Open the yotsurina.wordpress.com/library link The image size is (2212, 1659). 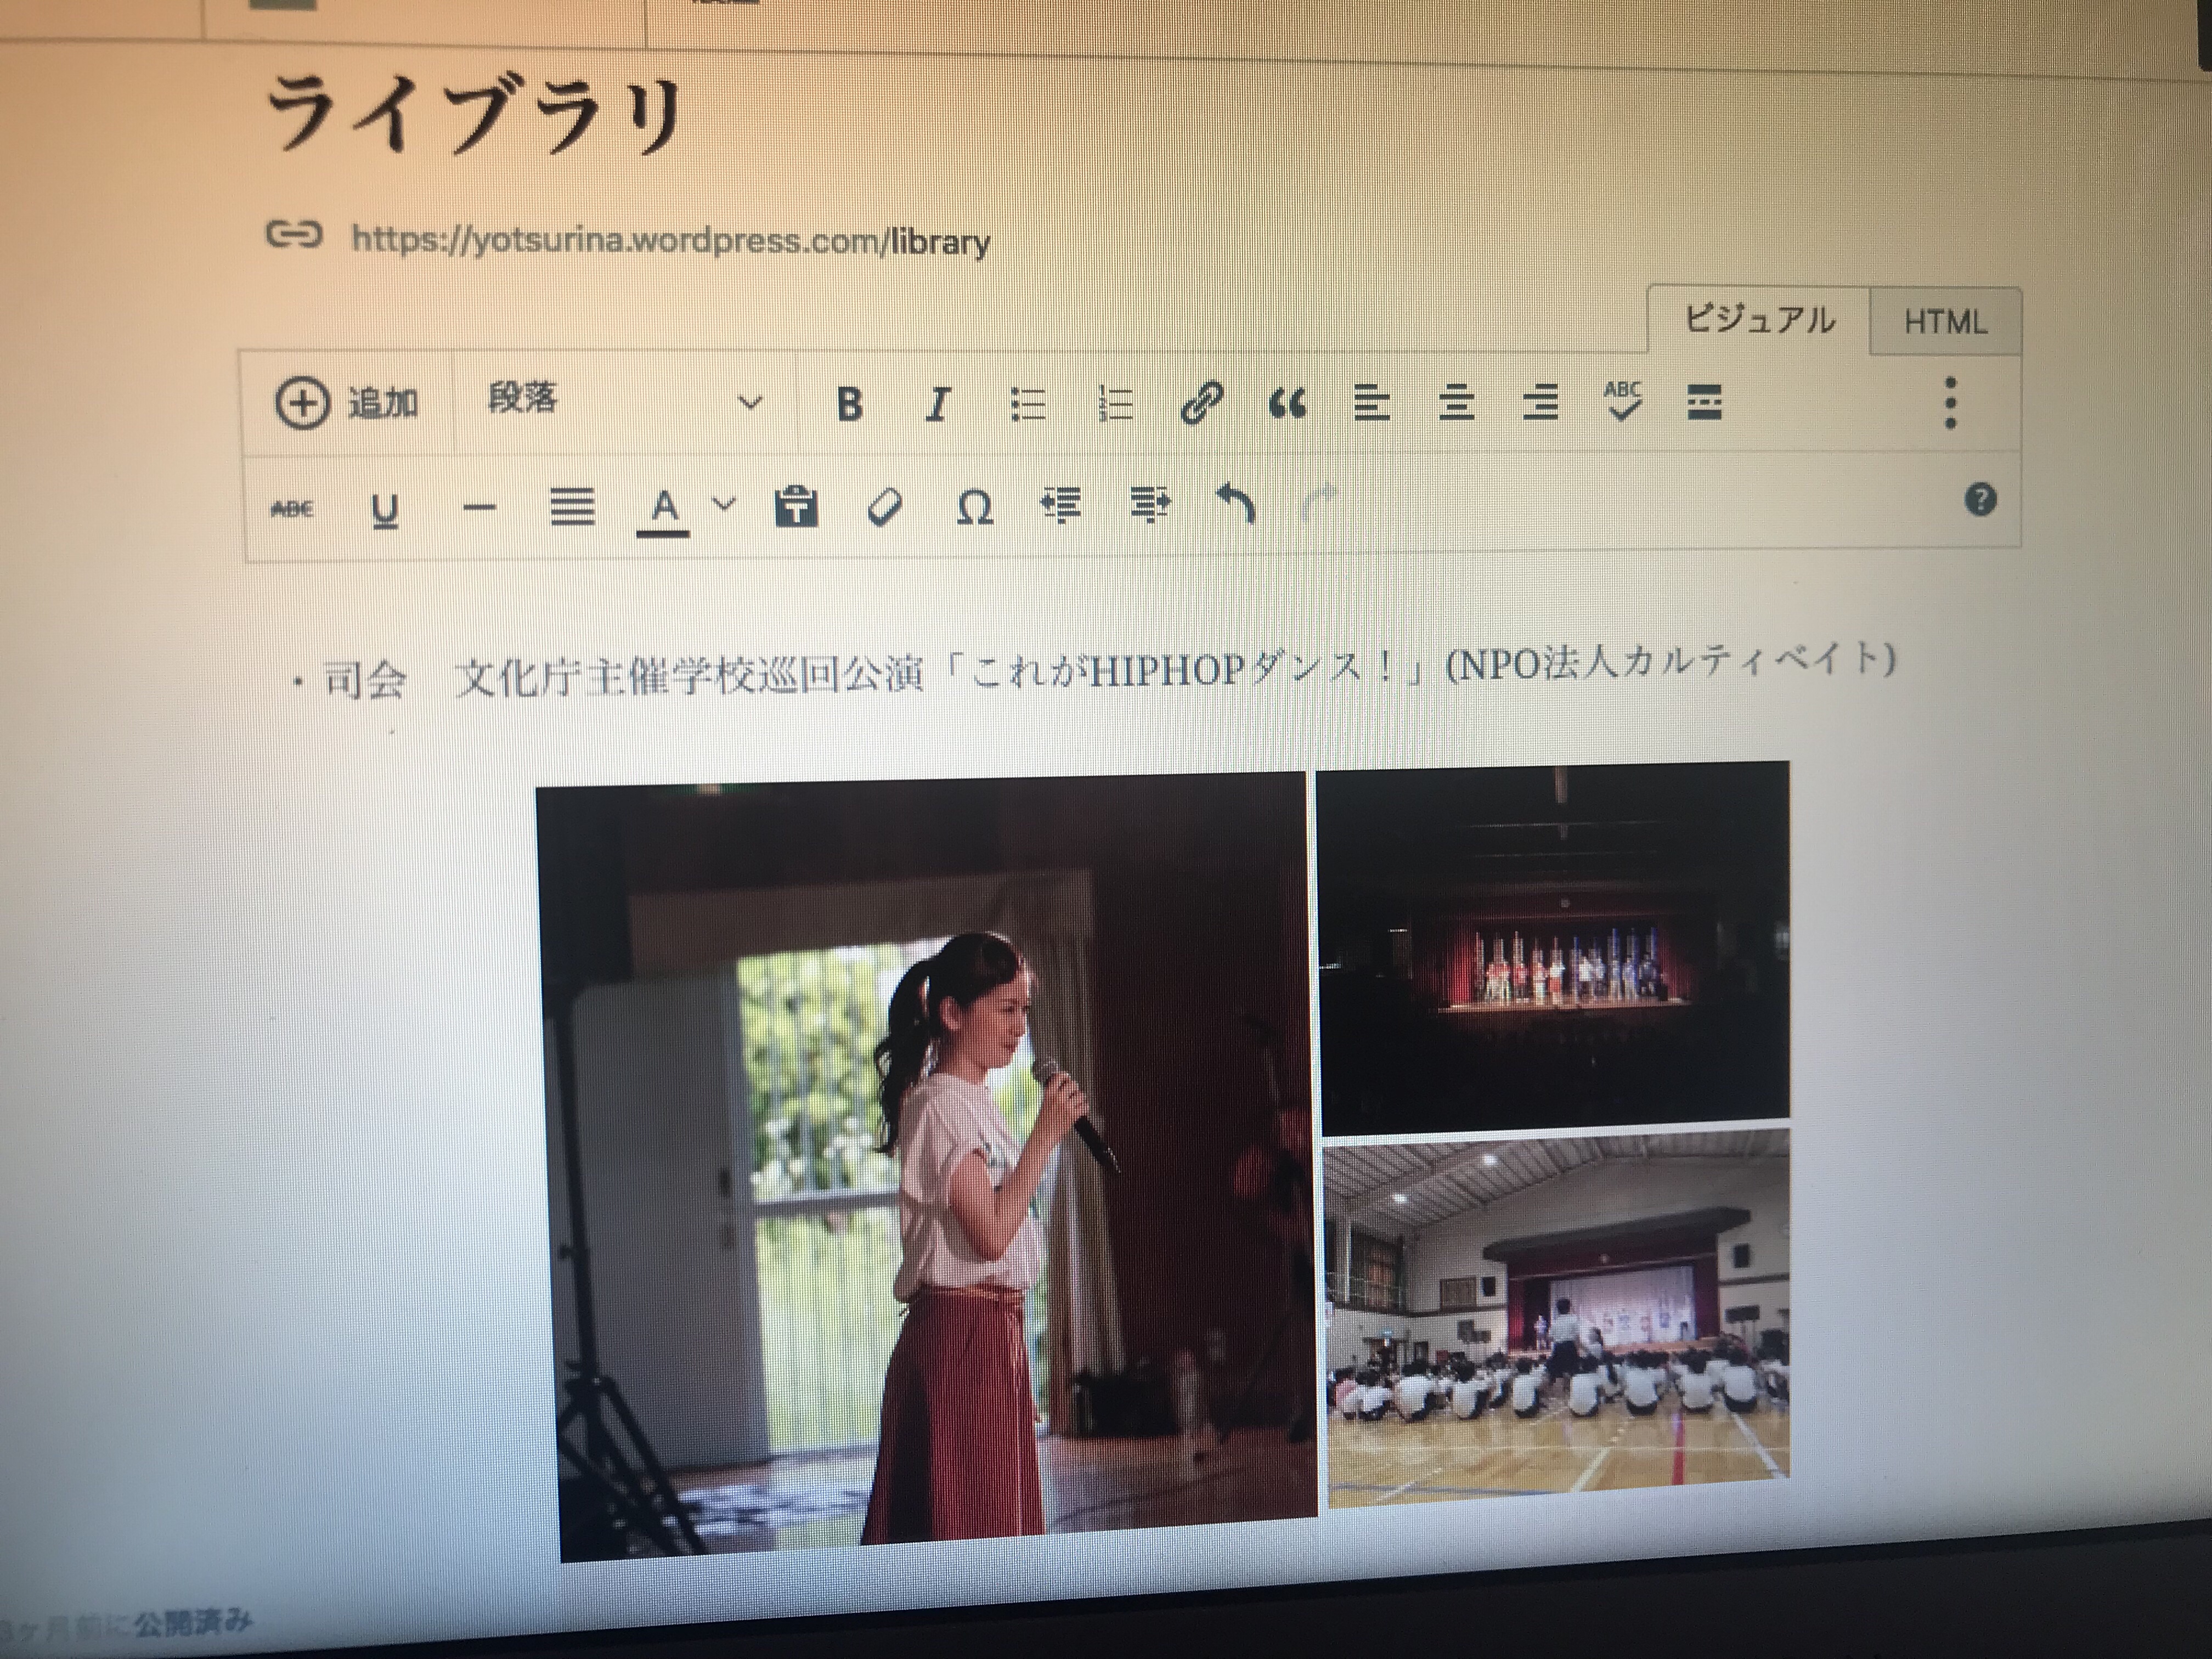pyautogui.click(x=670, y=241)
